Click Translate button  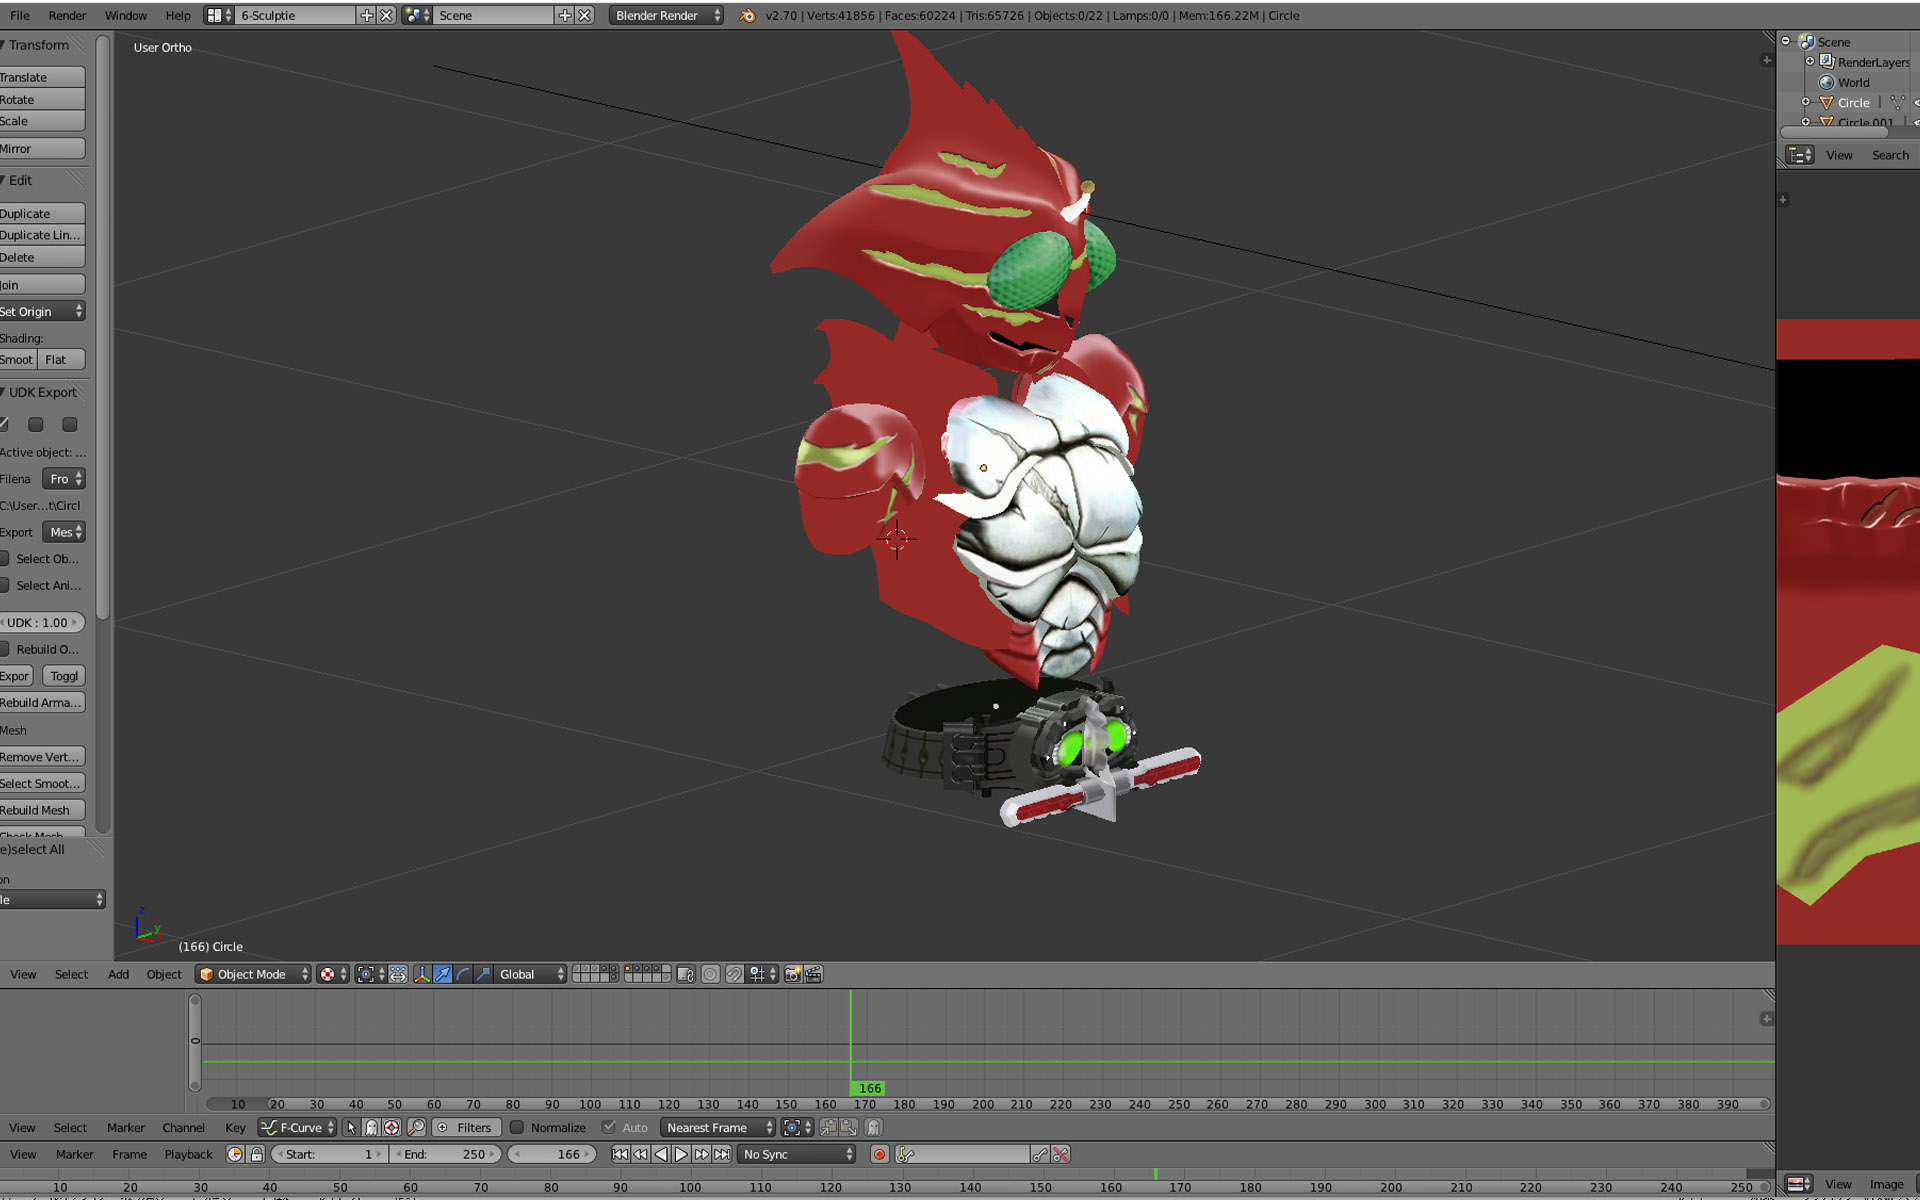pos(42,77)
